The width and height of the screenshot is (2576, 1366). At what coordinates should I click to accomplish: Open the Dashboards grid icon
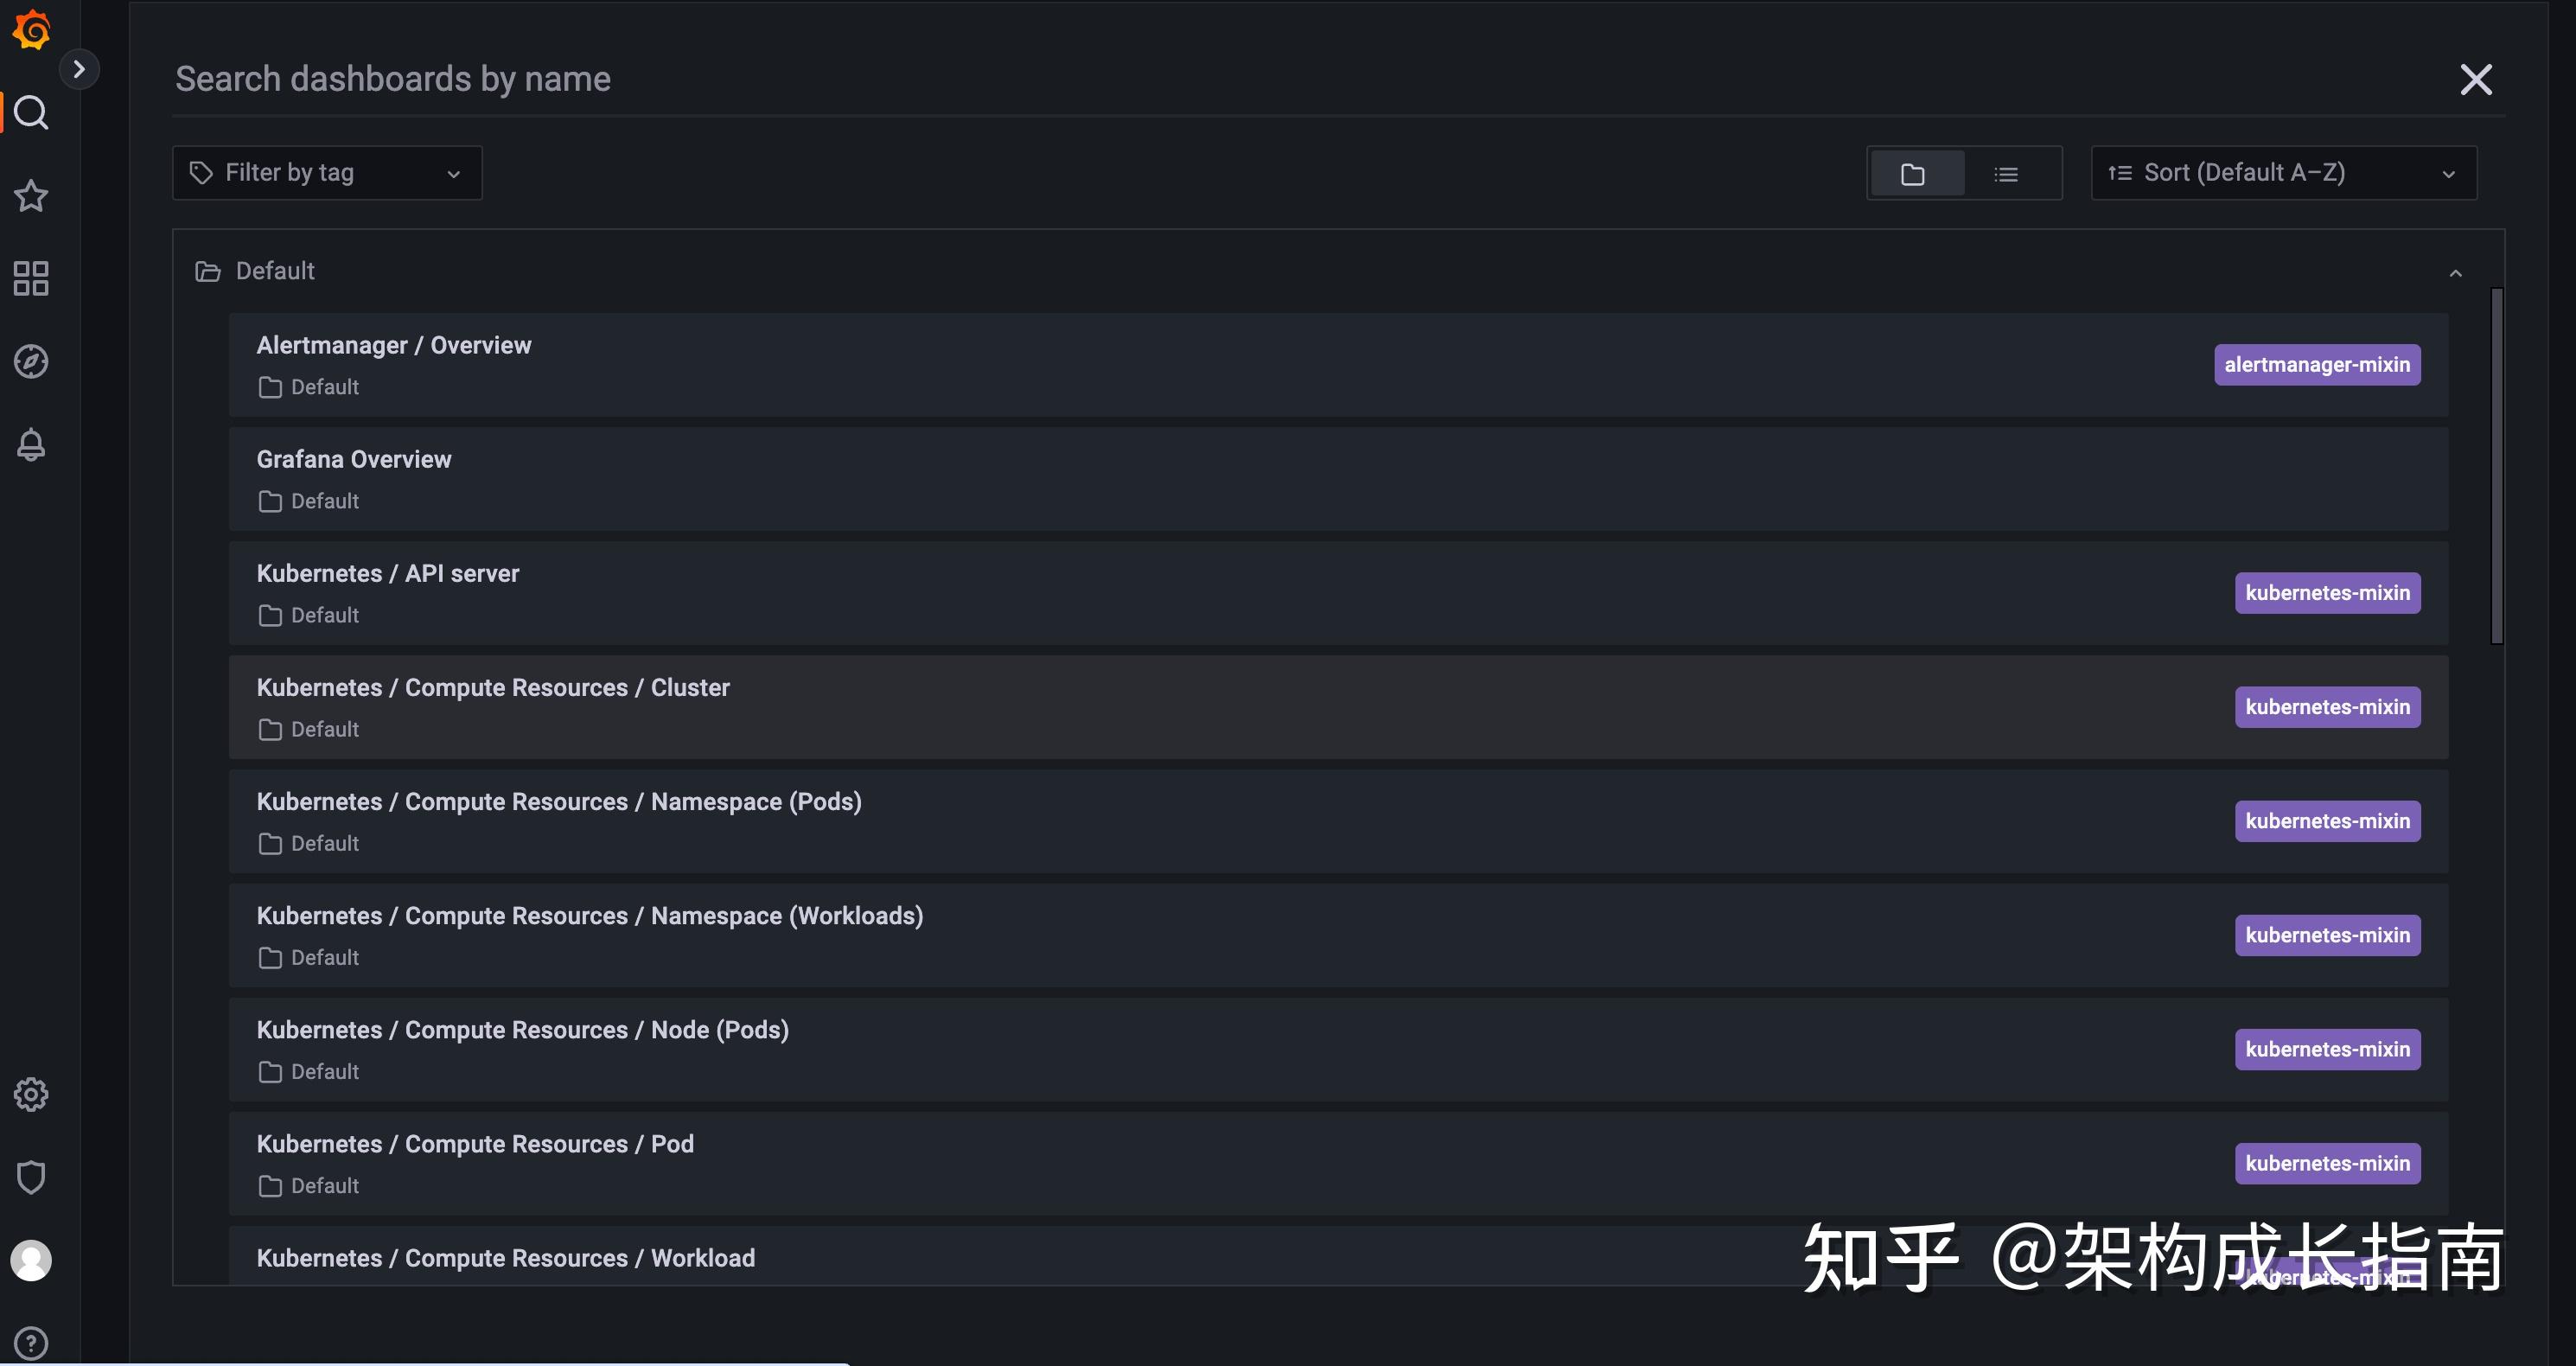31,279
